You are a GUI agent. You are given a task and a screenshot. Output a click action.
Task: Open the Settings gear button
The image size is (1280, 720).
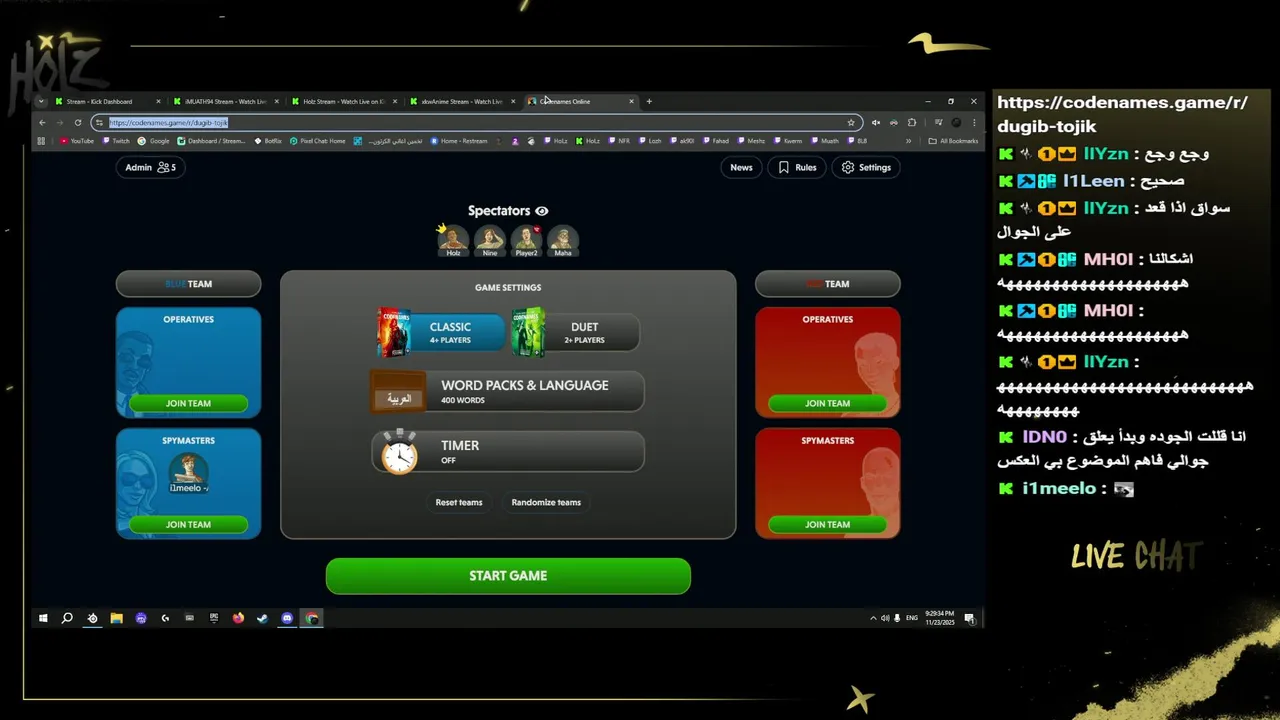pyautogui.click(x=866, y=167)
